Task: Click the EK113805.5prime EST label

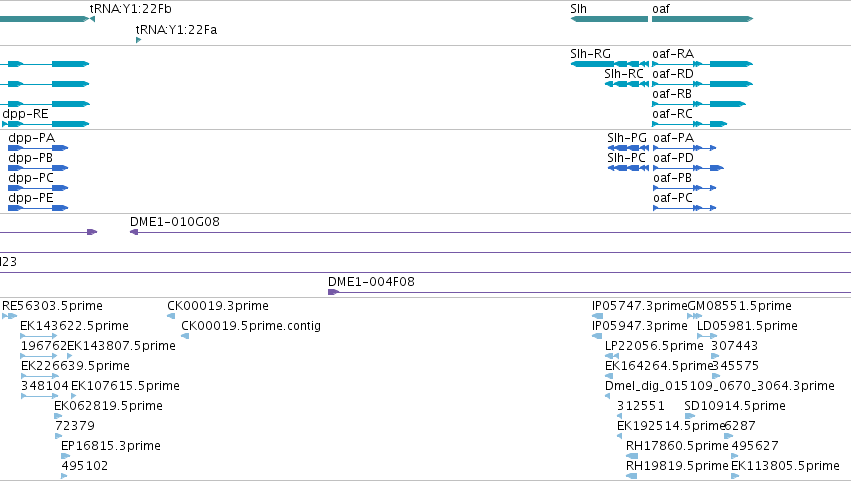Action: tap(785, 466)
